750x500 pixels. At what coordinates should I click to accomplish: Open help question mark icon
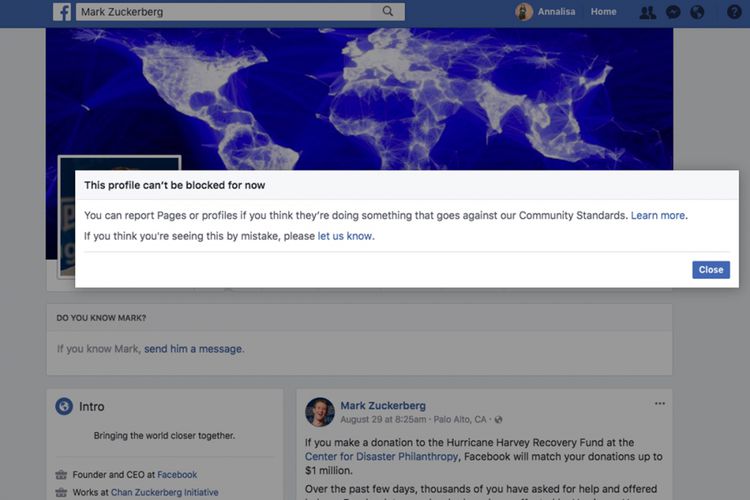click(x=734, y=12)
